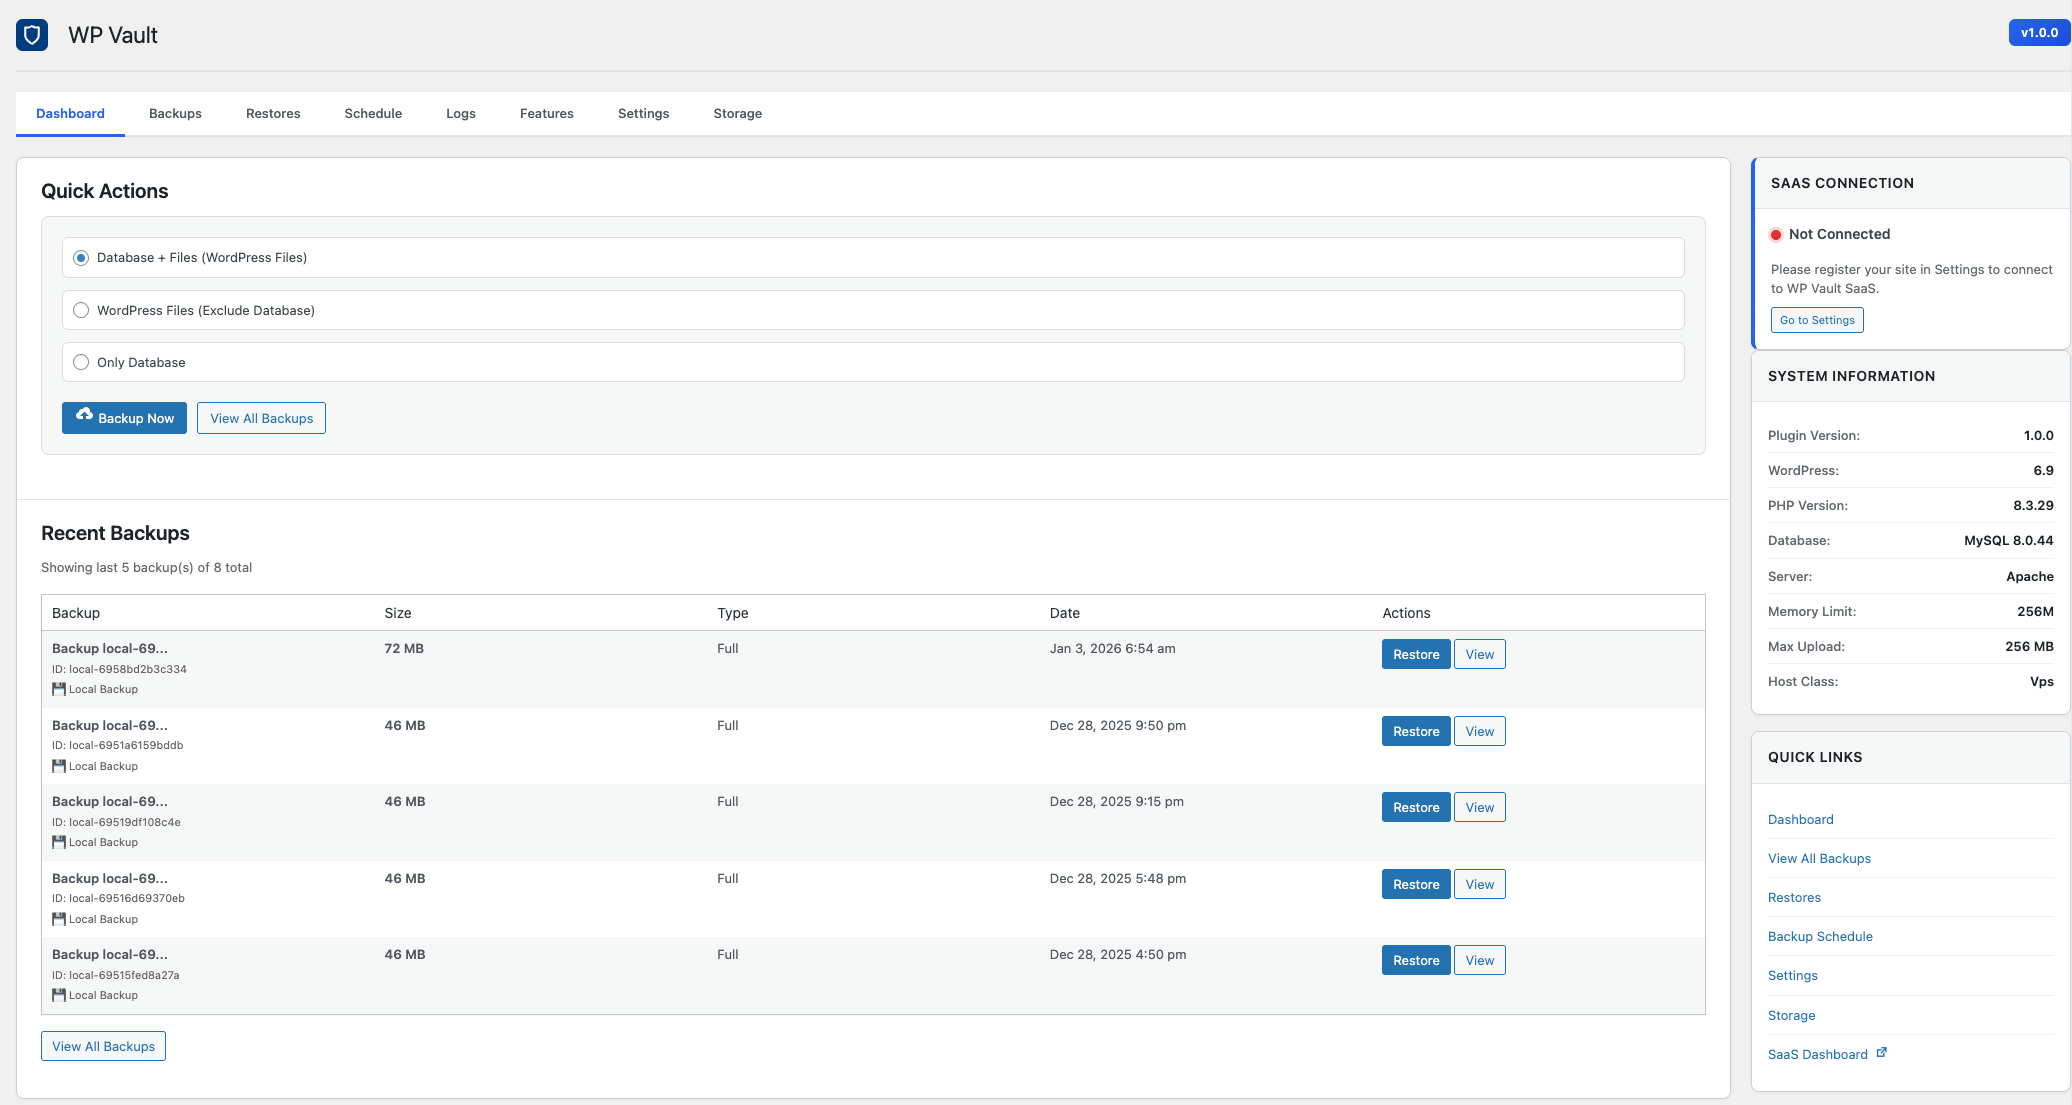
Task: Click the external link icon beside SaaS Dashboard
Action: tap(1881, 1053)
